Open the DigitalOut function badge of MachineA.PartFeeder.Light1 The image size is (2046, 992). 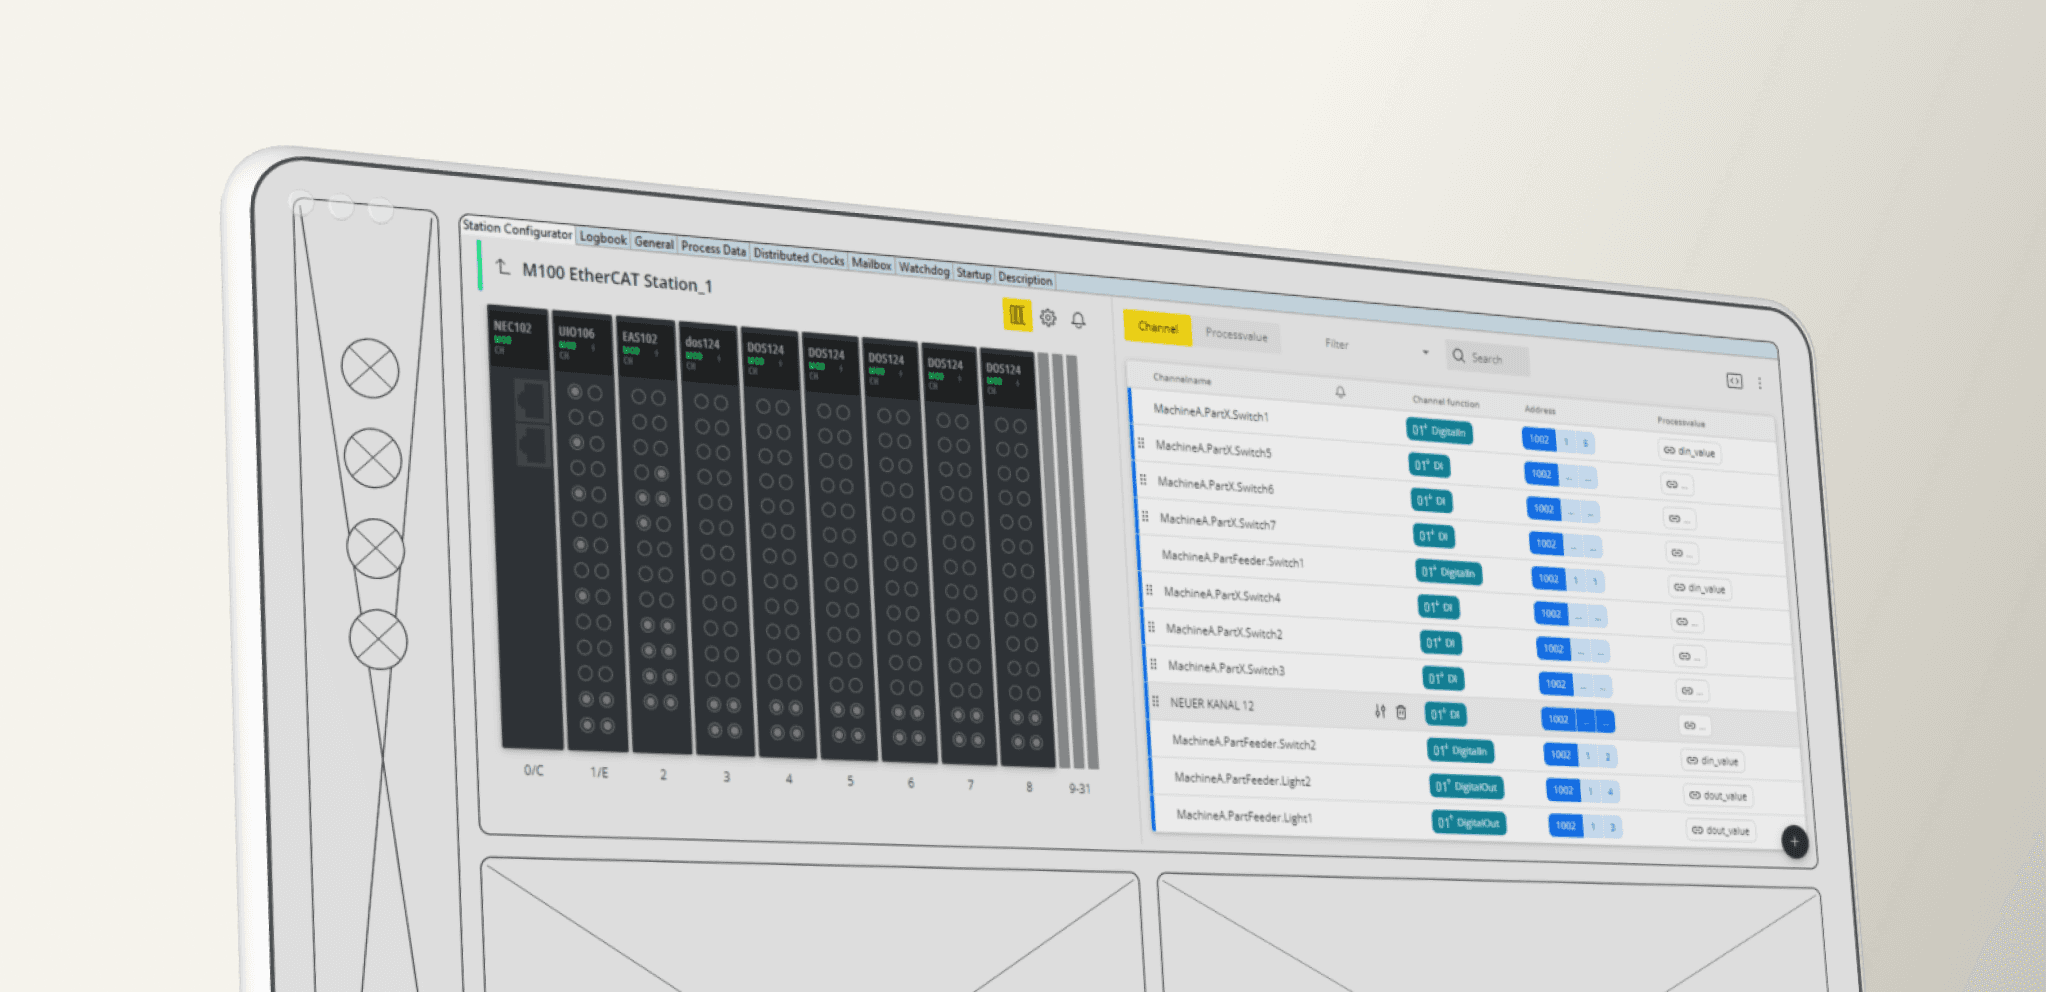point(1468,822)
